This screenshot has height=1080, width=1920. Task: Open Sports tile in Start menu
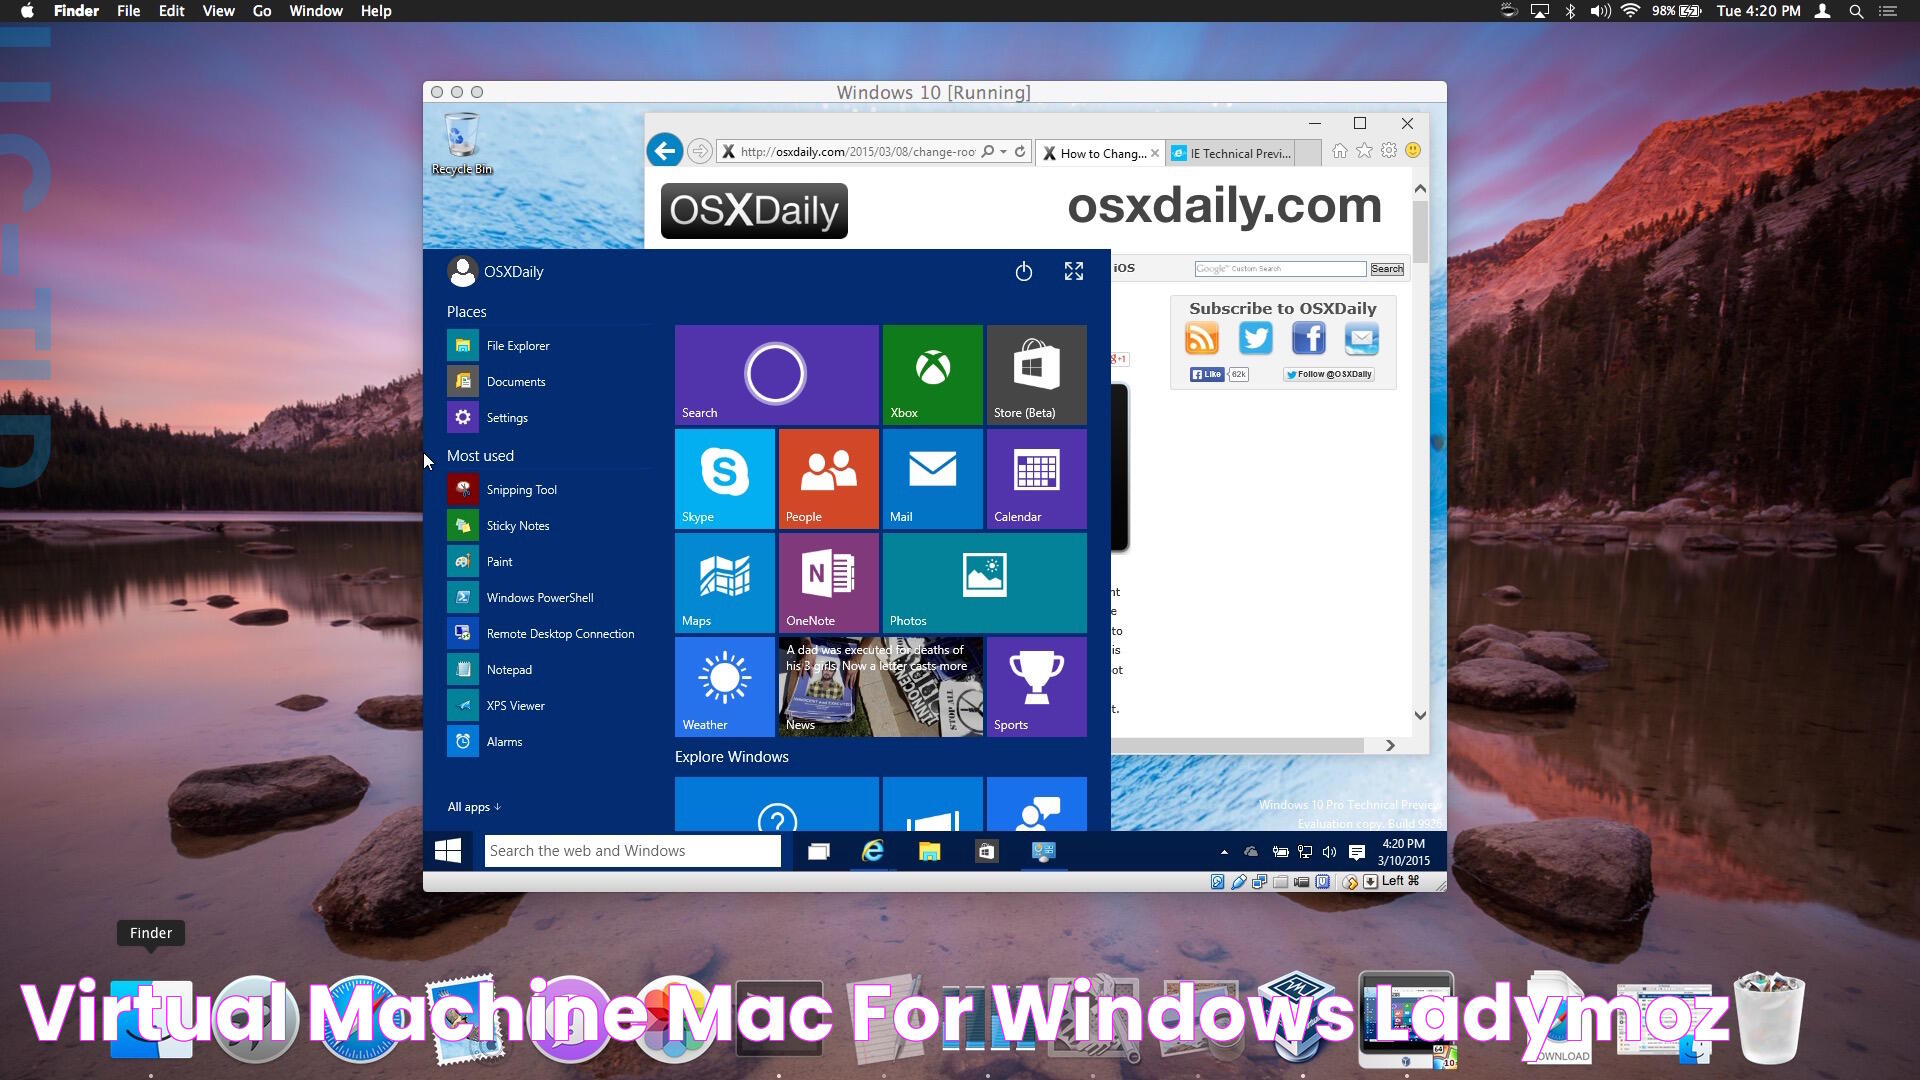[1036, 686]
